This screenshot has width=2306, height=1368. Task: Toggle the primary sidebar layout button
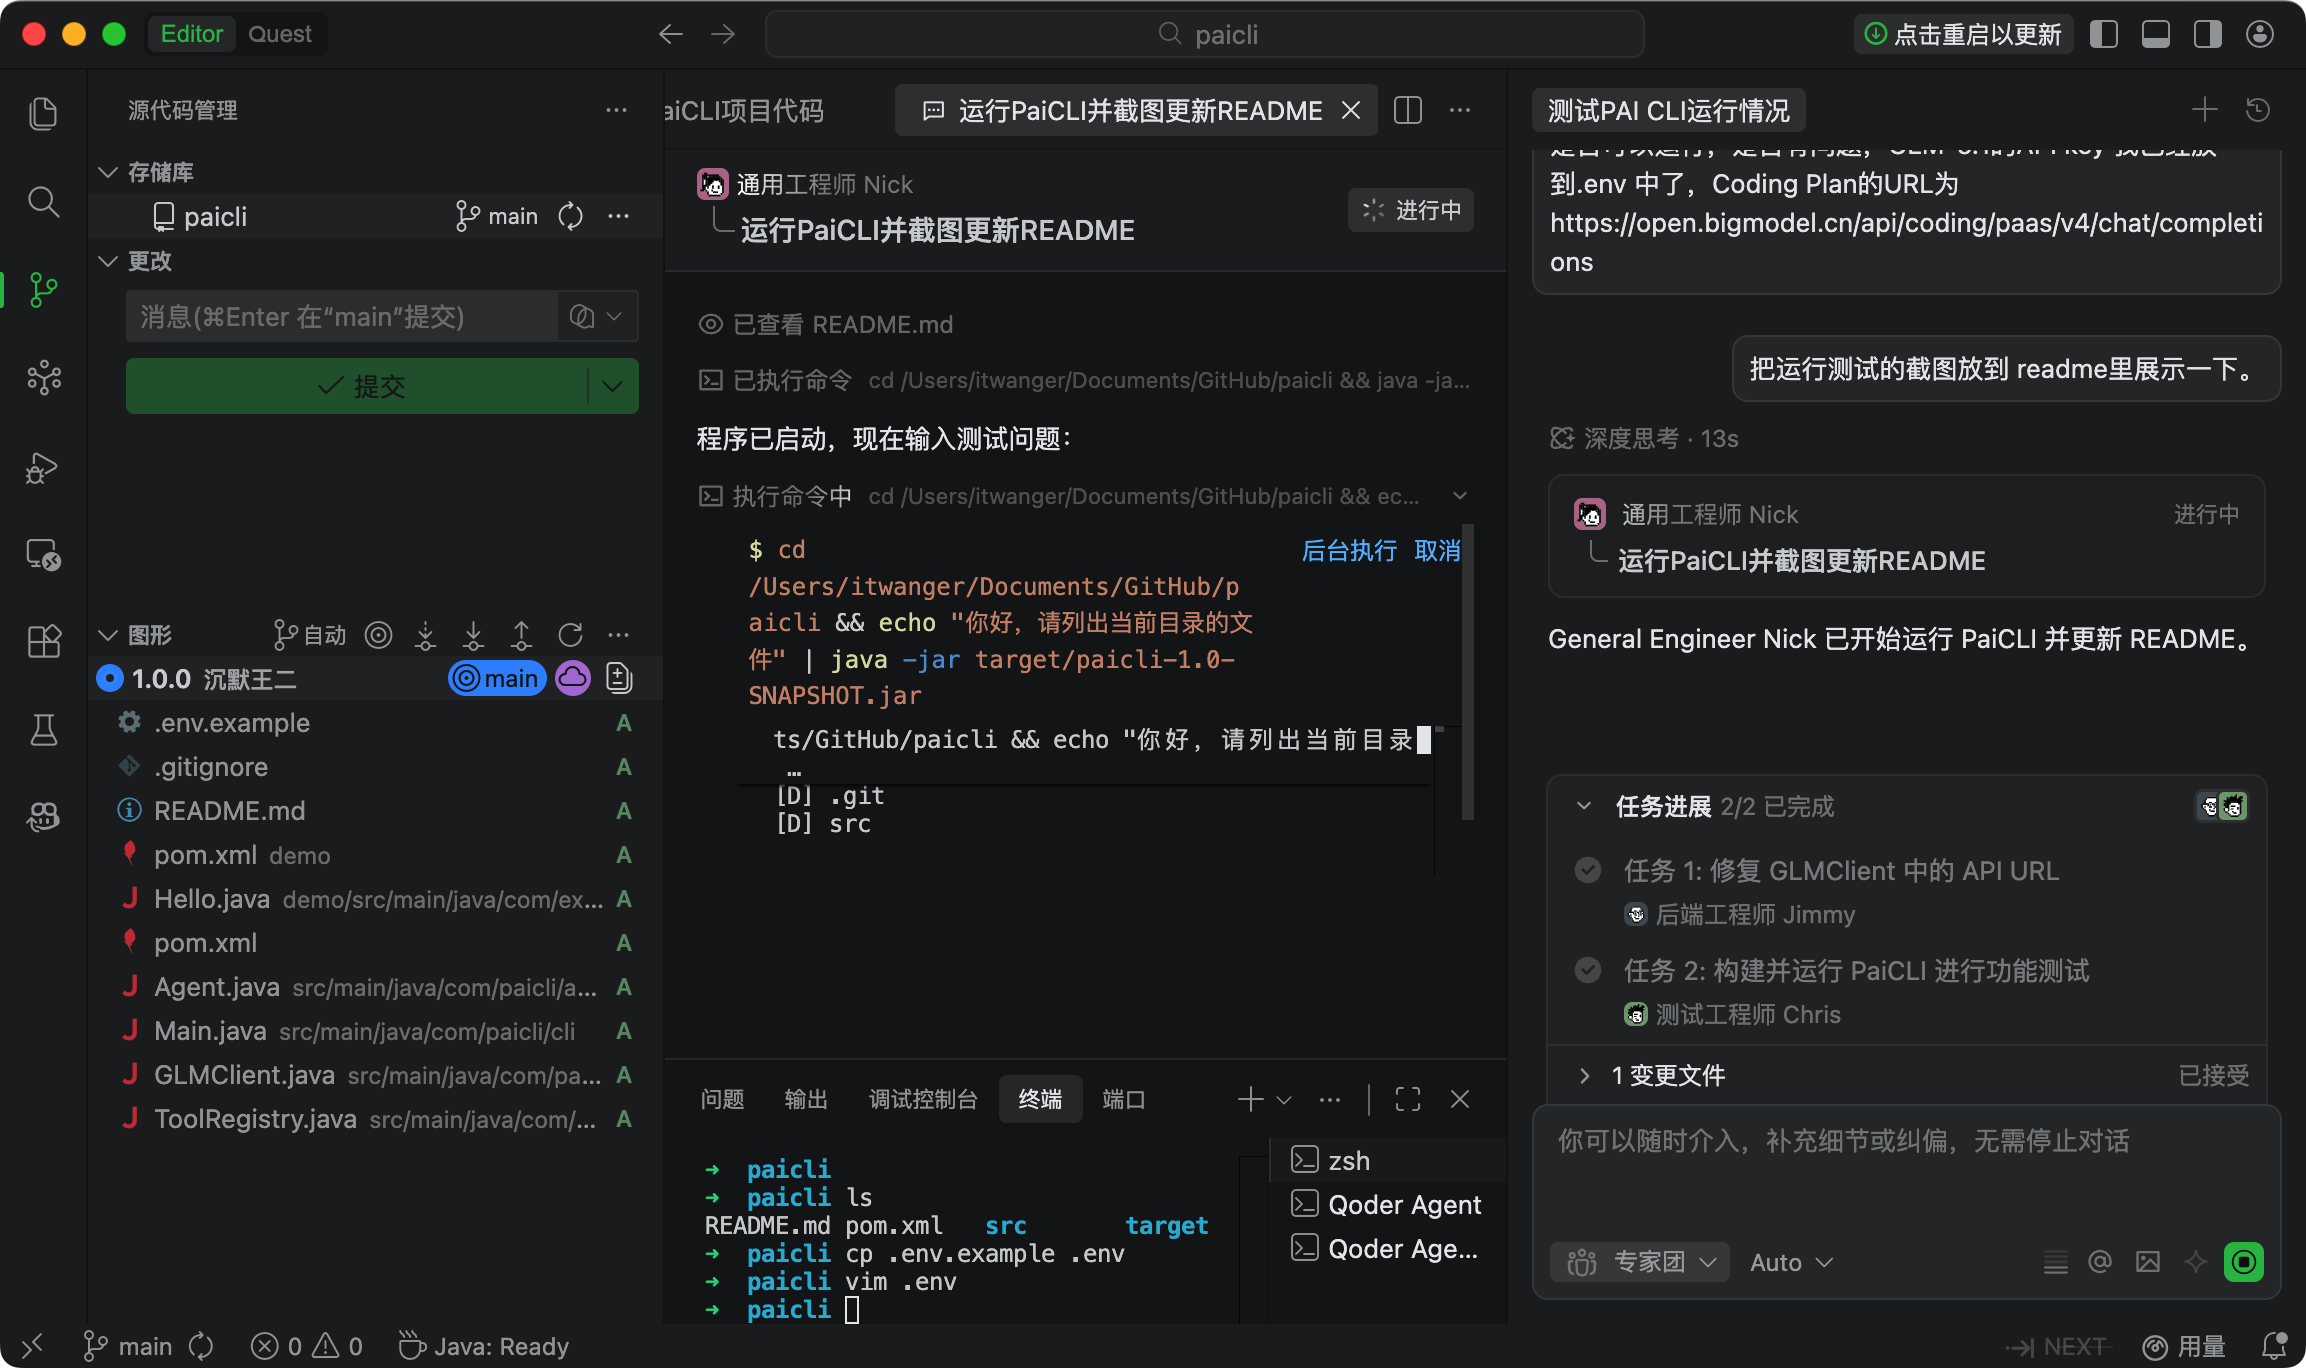click(x=2104, y=34)
